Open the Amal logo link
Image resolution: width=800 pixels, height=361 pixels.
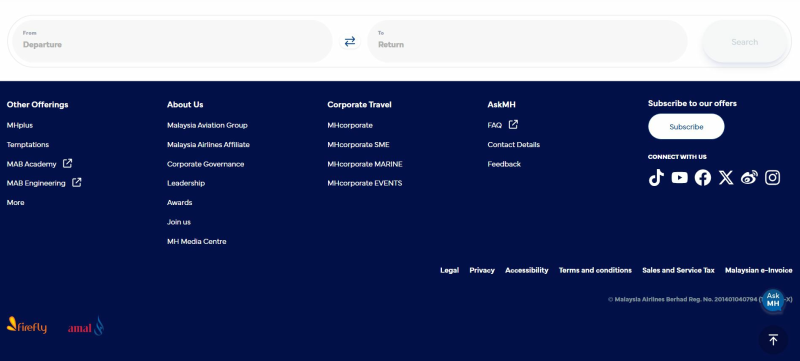pos(86,326)
